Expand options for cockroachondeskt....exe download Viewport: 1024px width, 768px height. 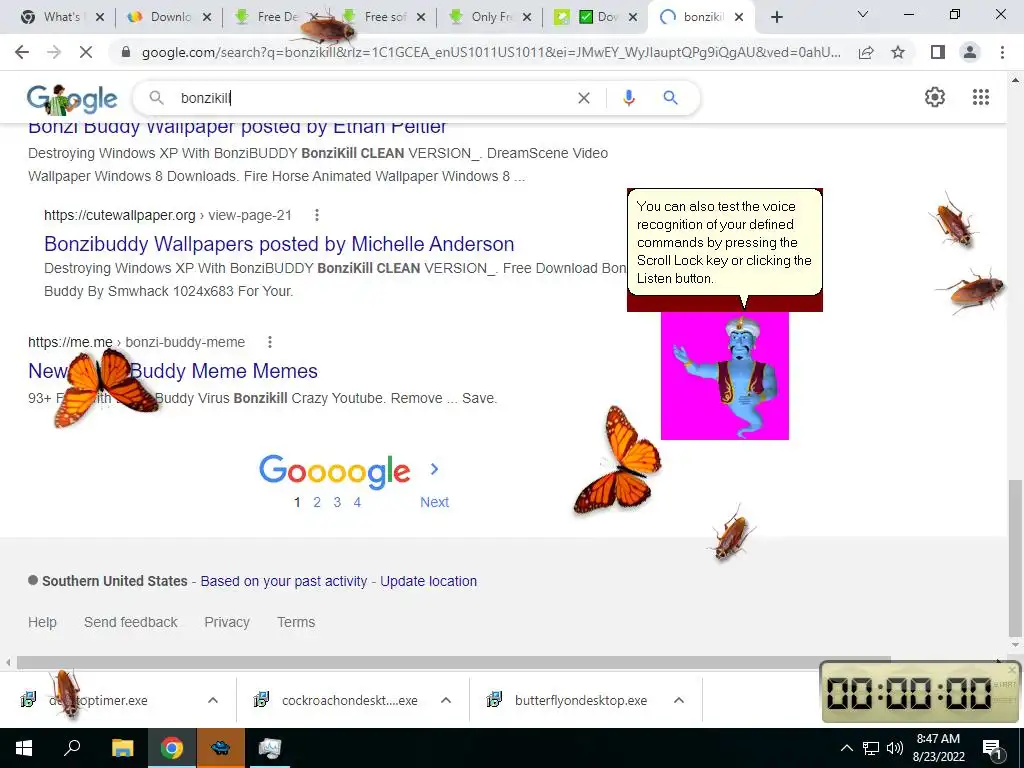(446, 700)
